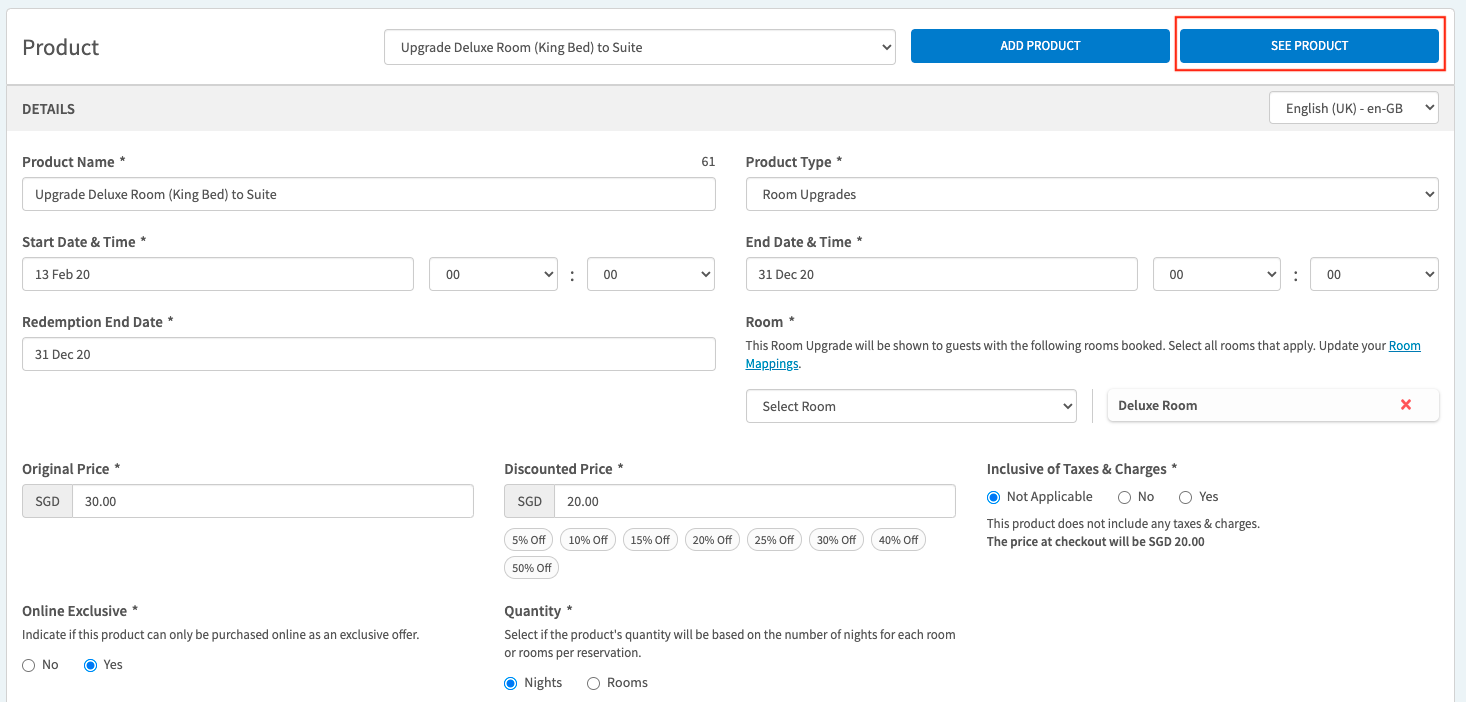The height and width of the screenshot is (702, 1466).
Task: Change language from English (UK) dropdown
Action: click(x=1353, y=108)
